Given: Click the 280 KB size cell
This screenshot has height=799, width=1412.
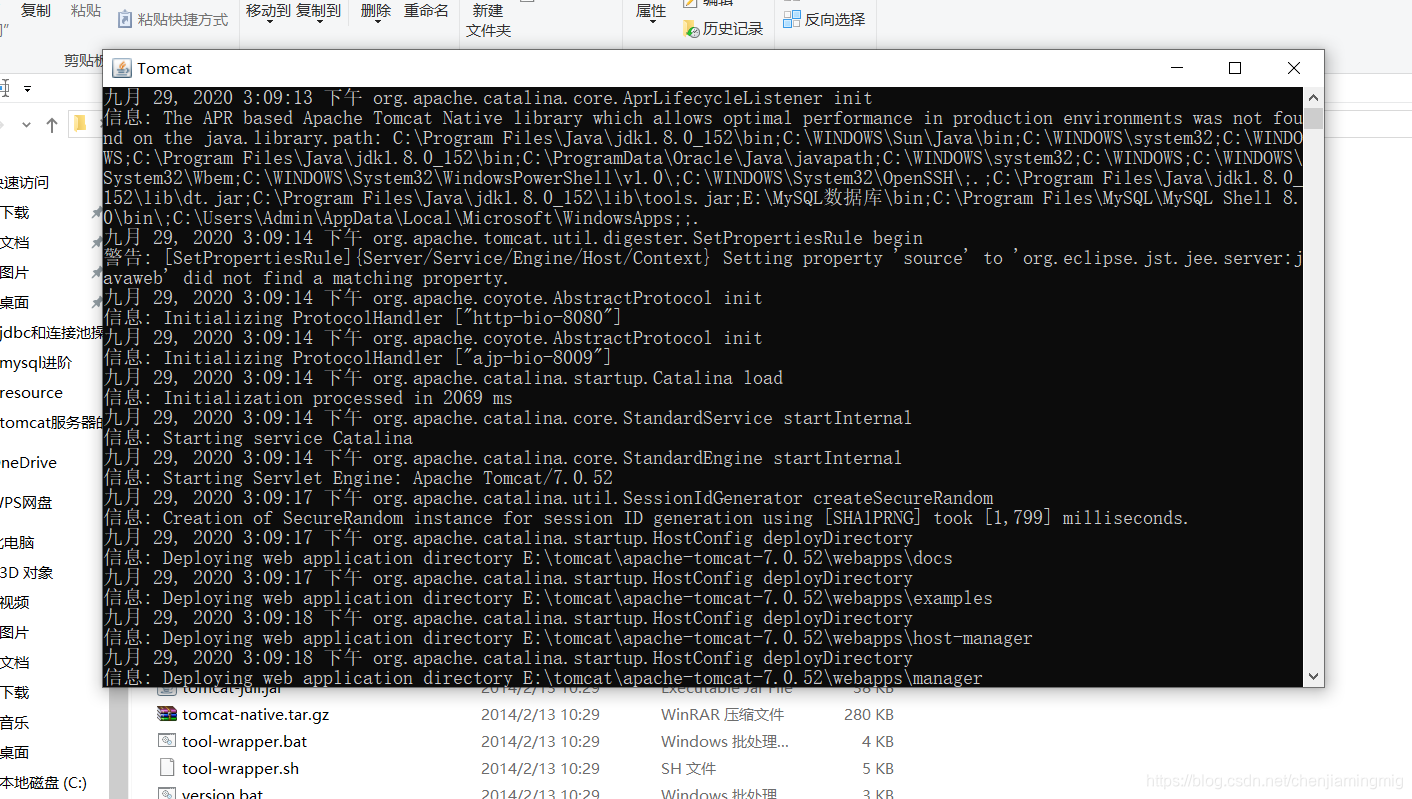Looking at the screenshot, I should (x=868, y=714).
